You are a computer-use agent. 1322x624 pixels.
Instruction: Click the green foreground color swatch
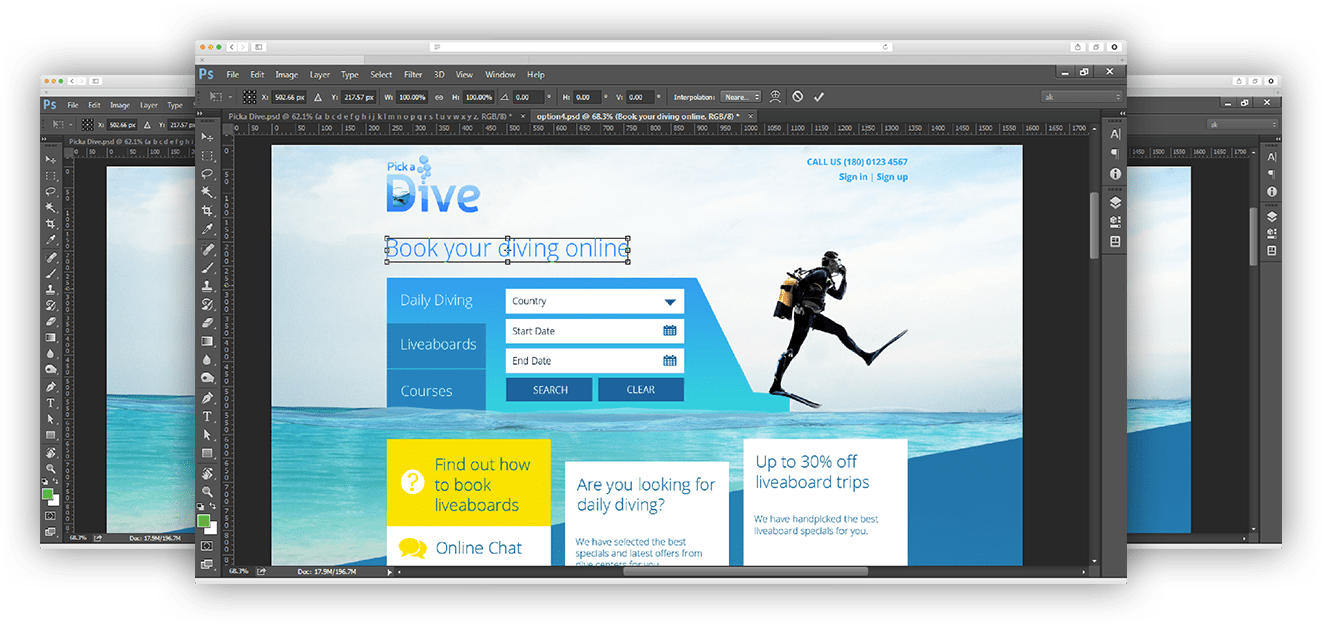(203, 521)
